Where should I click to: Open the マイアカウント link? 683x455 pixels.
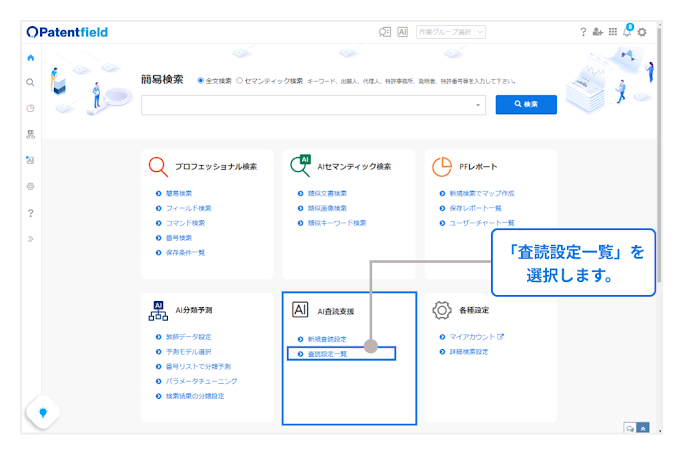click(470, 337)
